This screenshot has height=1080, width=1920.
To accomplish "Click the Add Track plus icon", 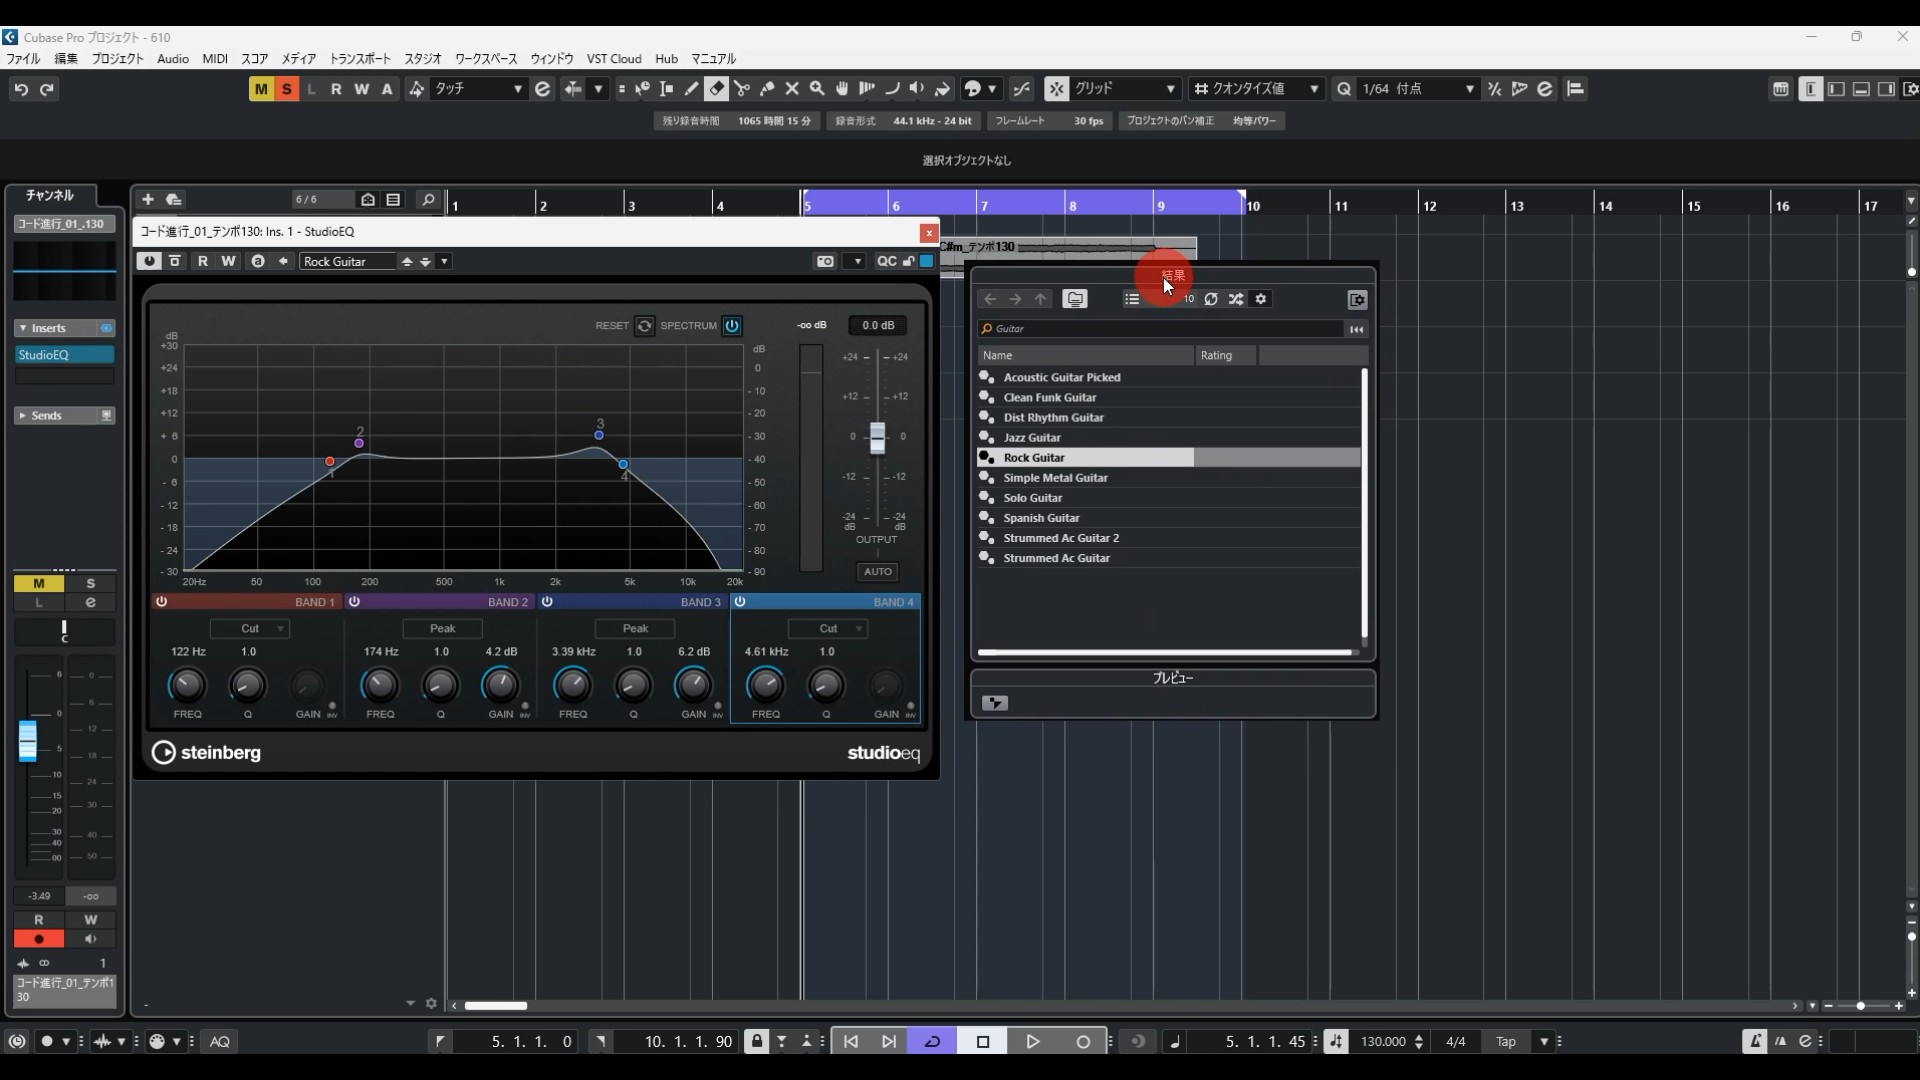I will point(147,200).
